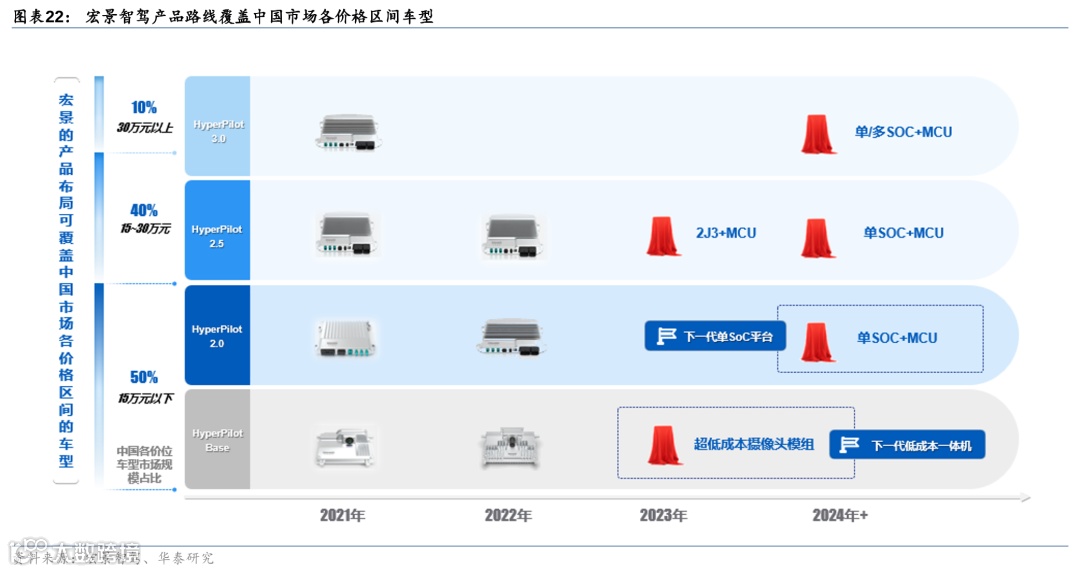This screenshot has height=572, width=1080.
Task: Click the 15万元以下 price label
Action: coord(145,398)
